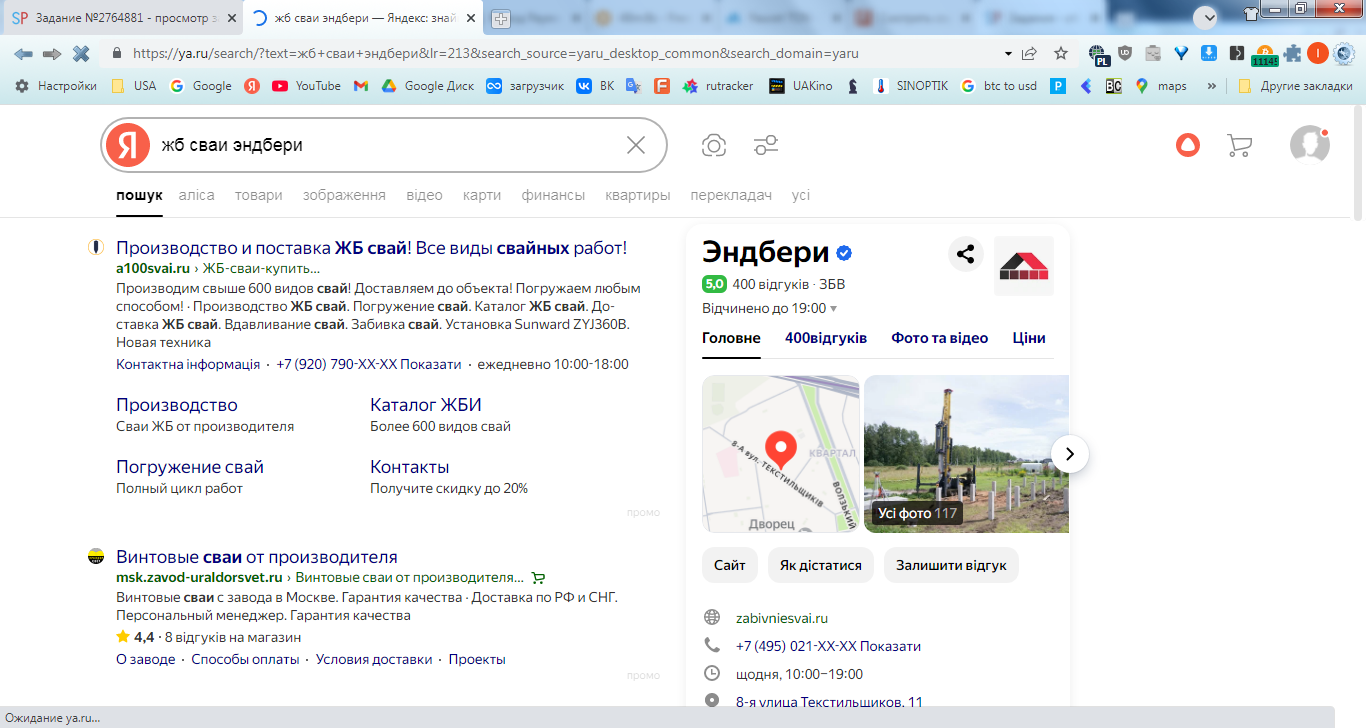Expand the address bar dropdown arrow
The image size is (1366, 728).
pos(1008,54)
